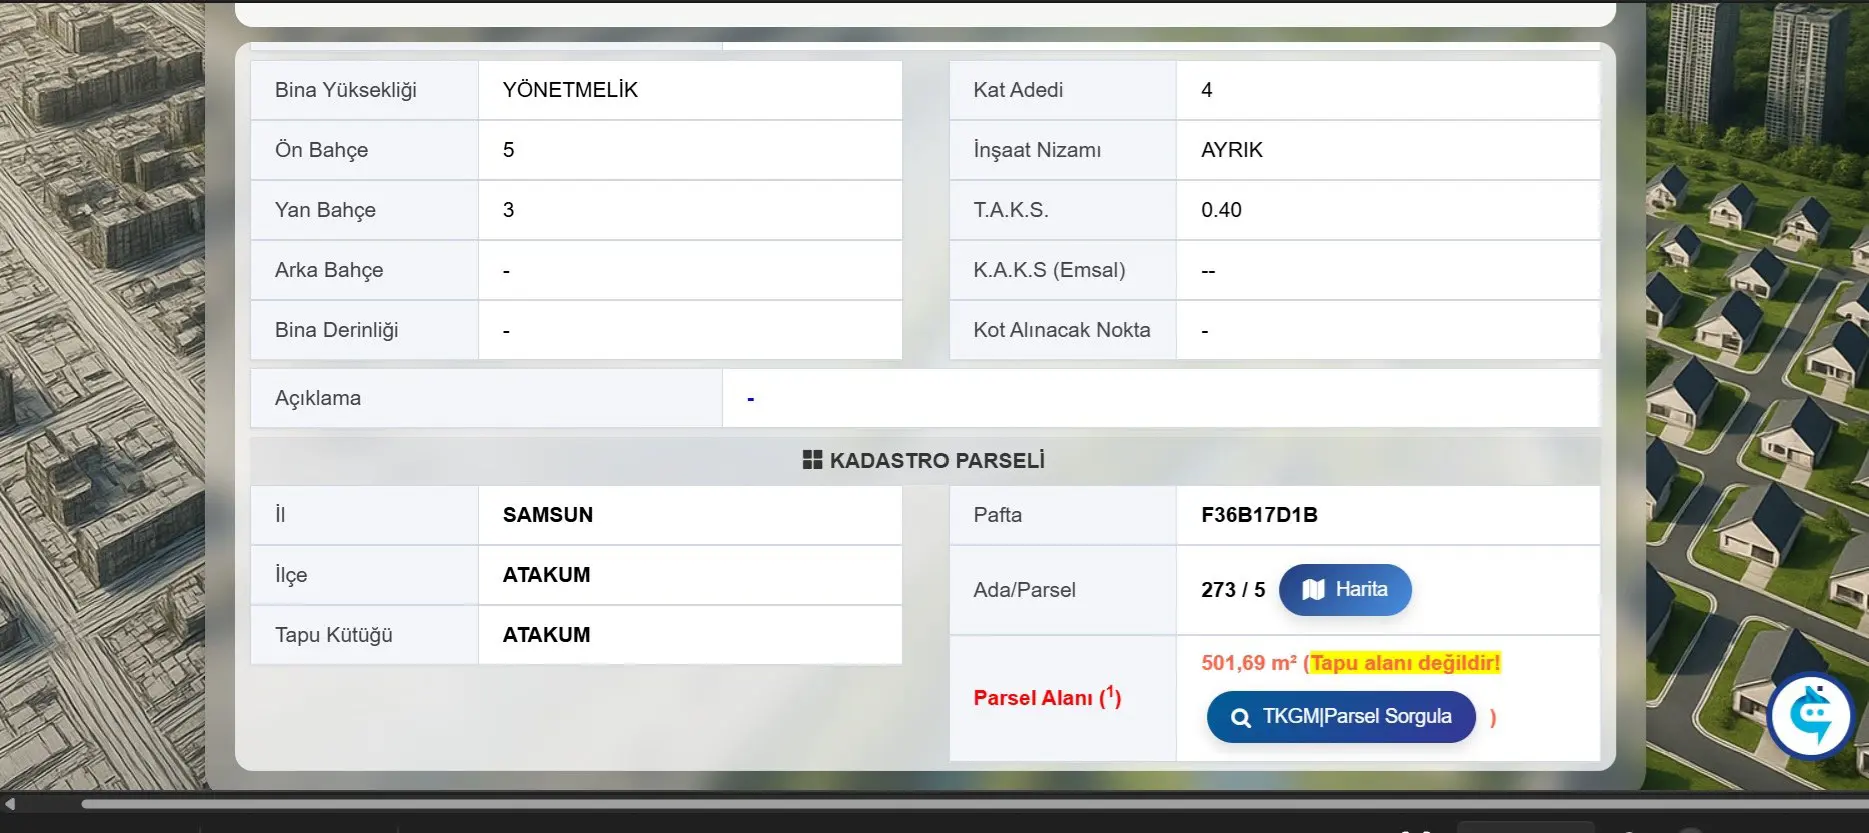Viewport: 1869px width, 833px height.
Task: Click the 501,69 m² area text
Action: (1249, 663)
